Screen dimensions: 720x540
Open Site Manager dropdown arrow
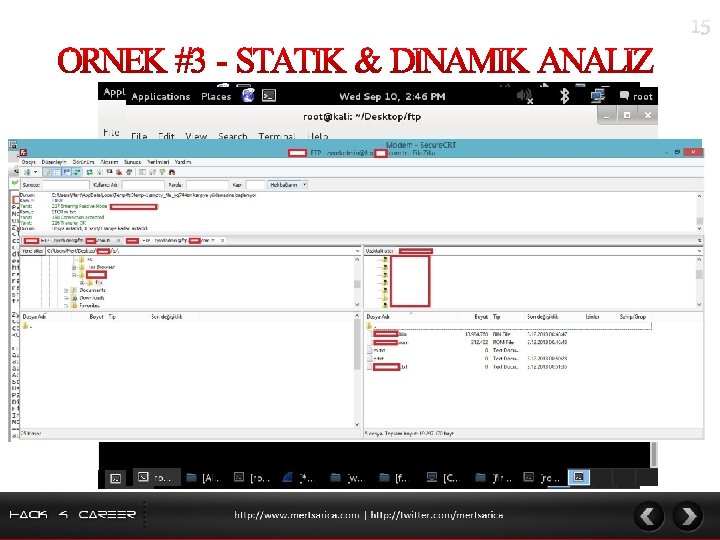(35, 172)
